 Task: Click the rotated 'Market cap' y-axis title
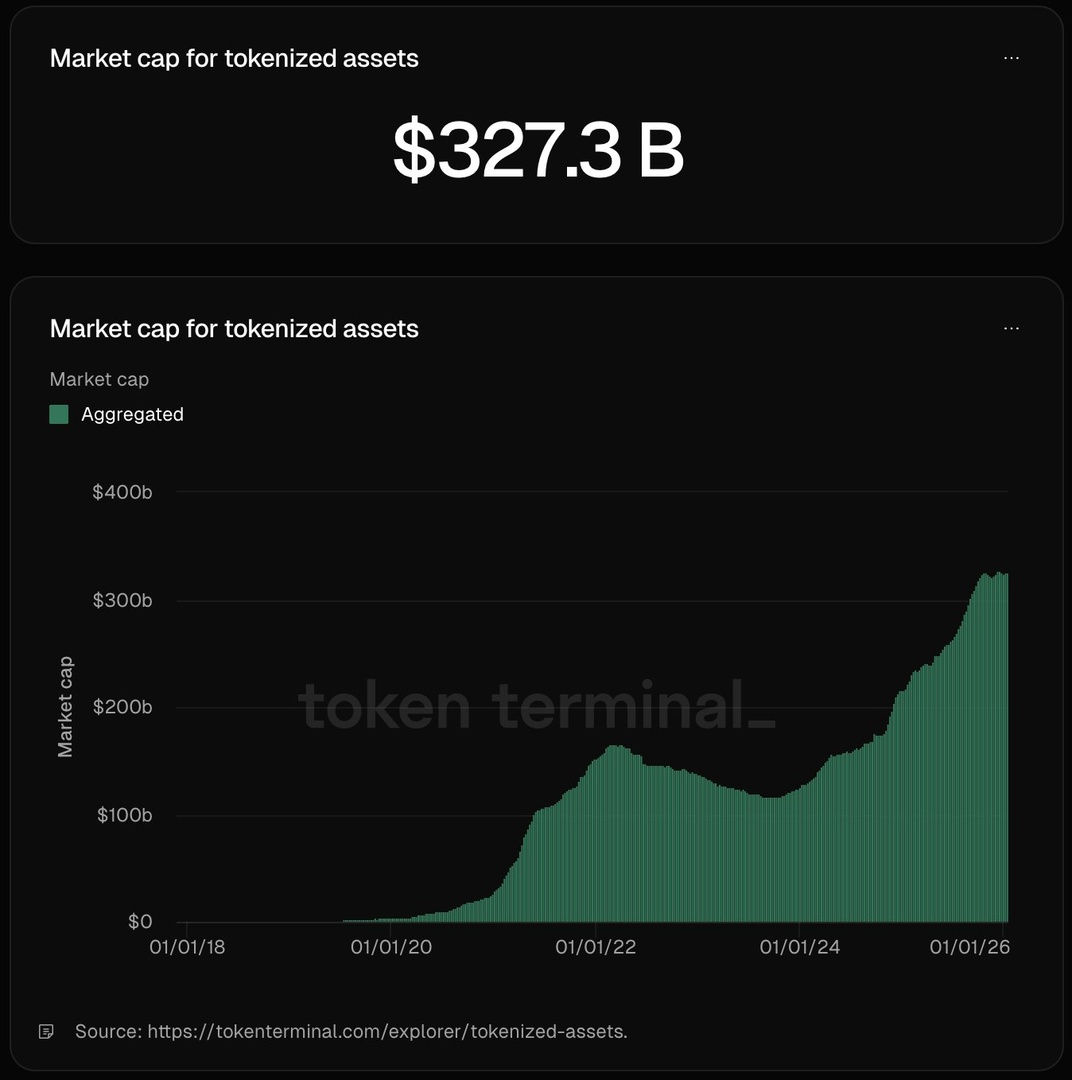[65, 706]
